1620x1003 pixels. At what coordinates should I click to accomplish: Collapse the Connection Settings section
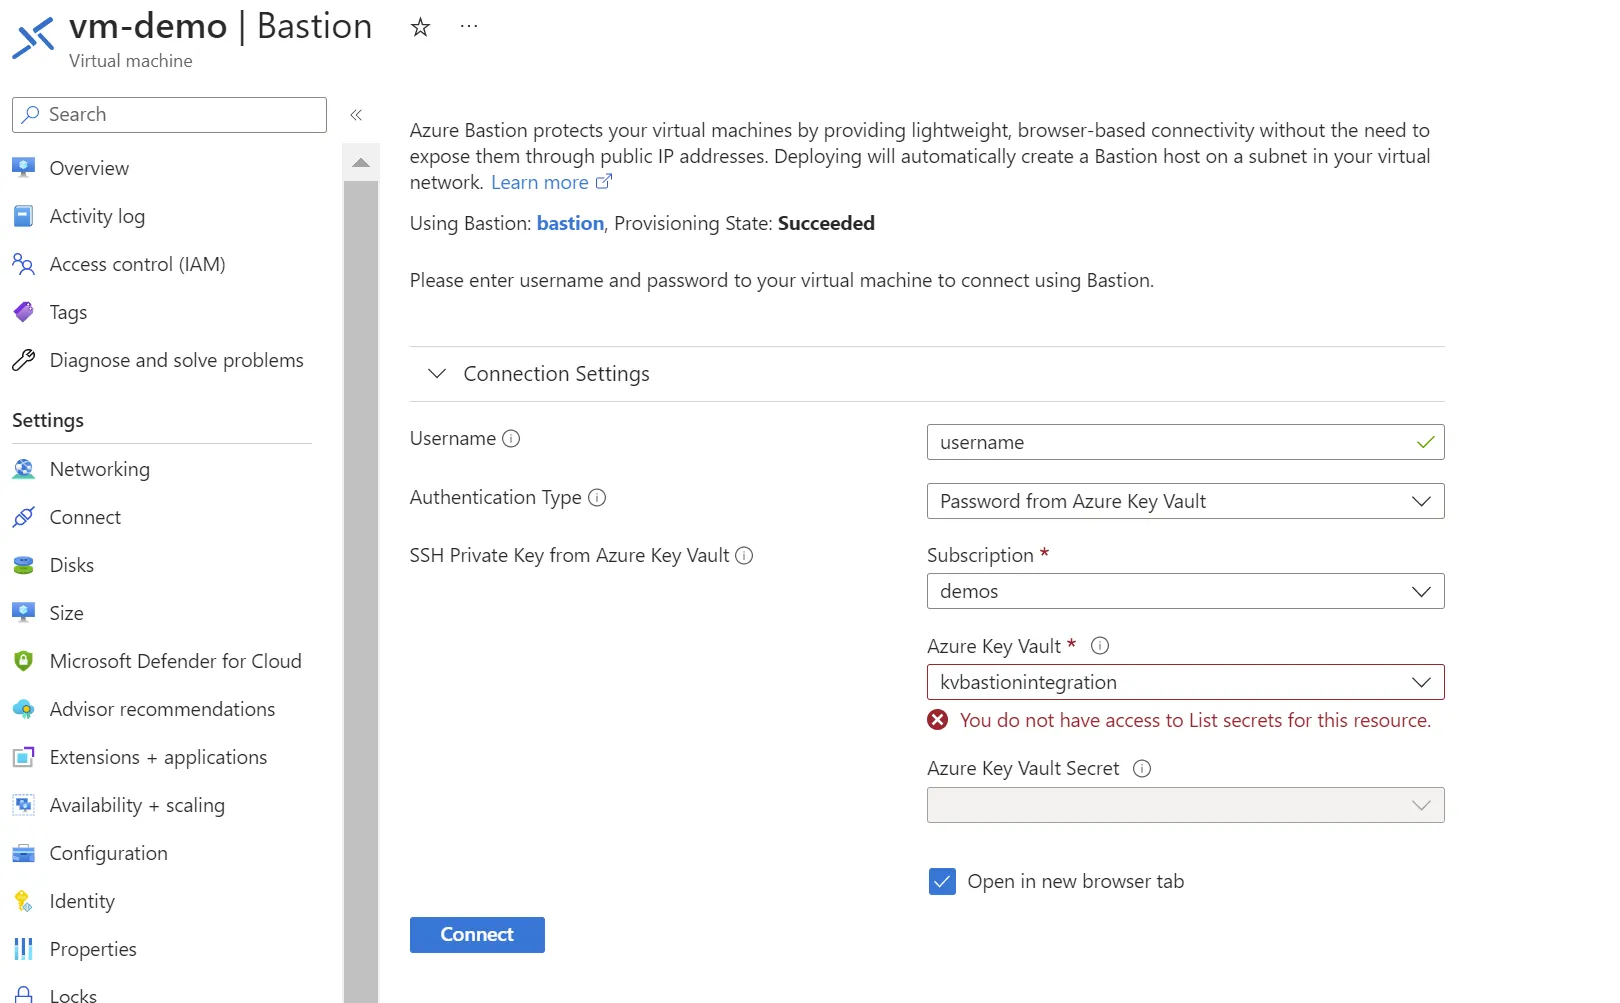click(x=437, y=374)
